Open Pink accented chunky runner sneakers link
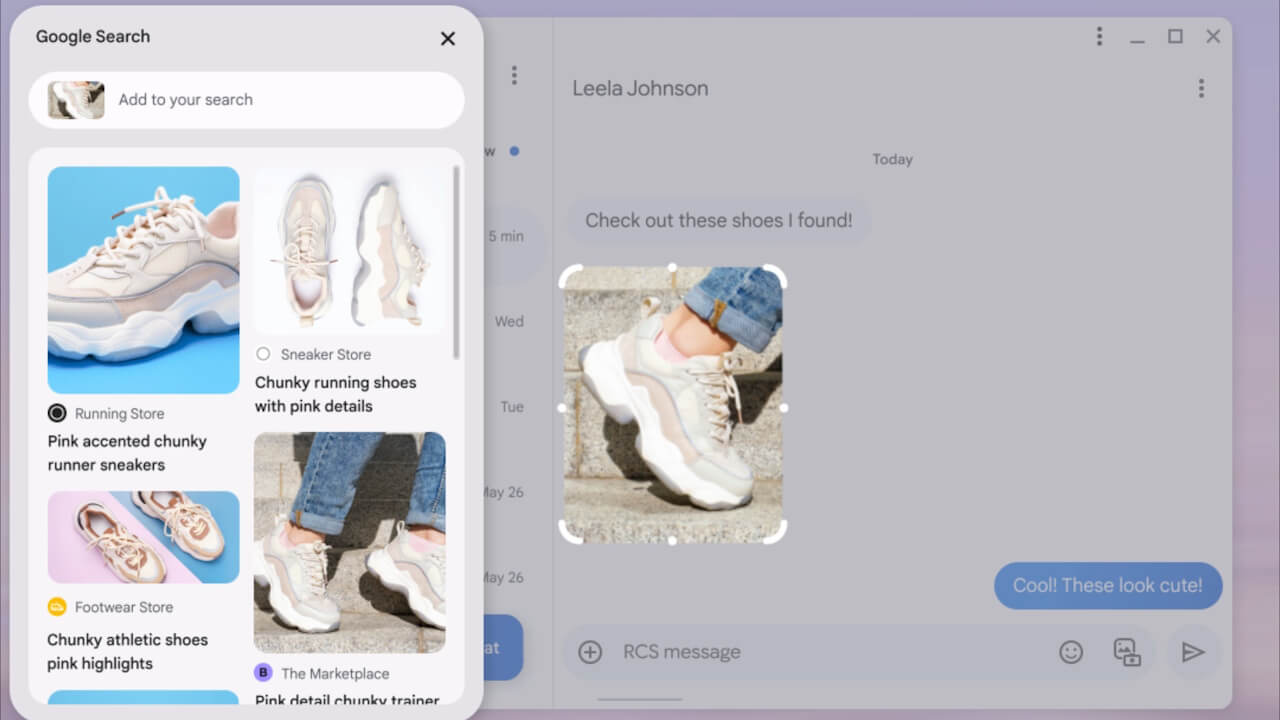The image size is (1280, 720). [127, 453]
